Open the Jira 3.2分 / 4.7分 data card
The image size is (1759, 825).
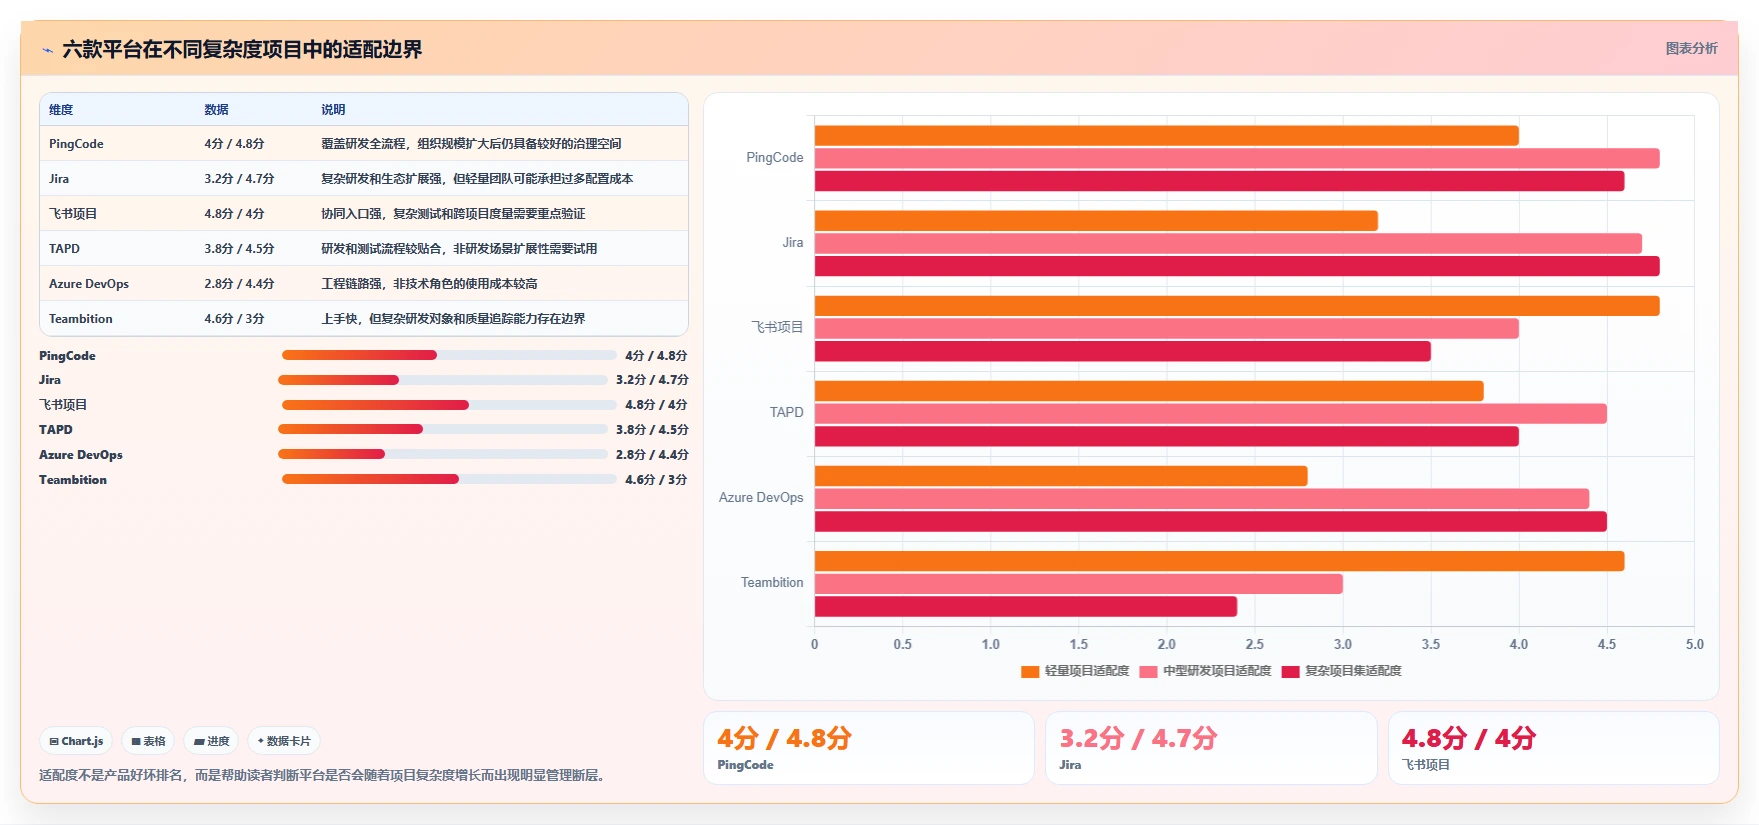click(x=1211, y=748)
